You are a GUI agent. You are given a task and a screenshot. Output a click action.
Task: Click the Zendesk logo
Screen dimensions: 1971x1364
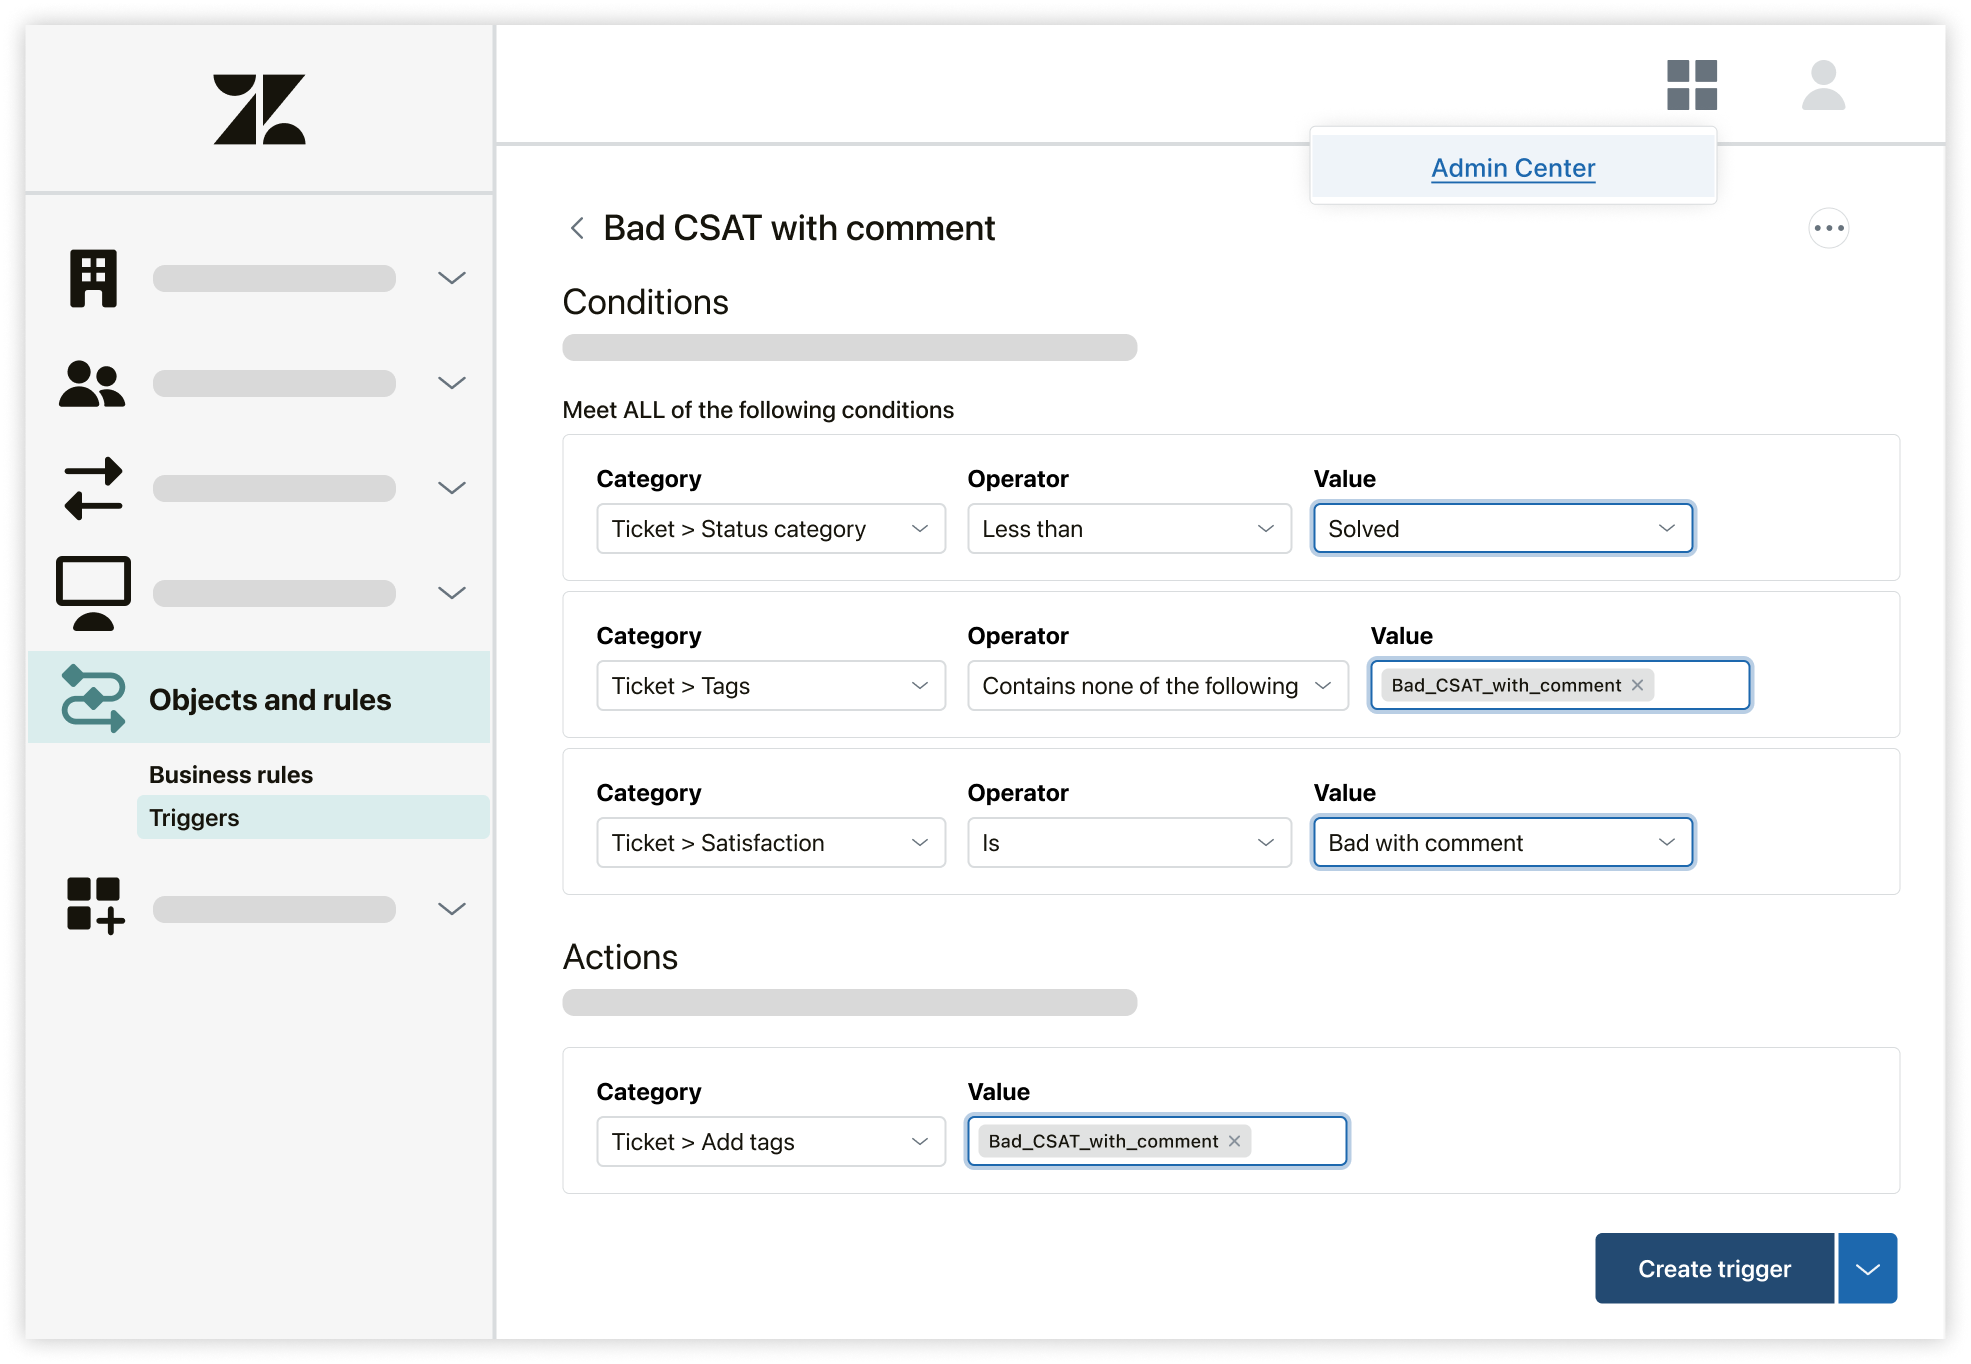259,109
